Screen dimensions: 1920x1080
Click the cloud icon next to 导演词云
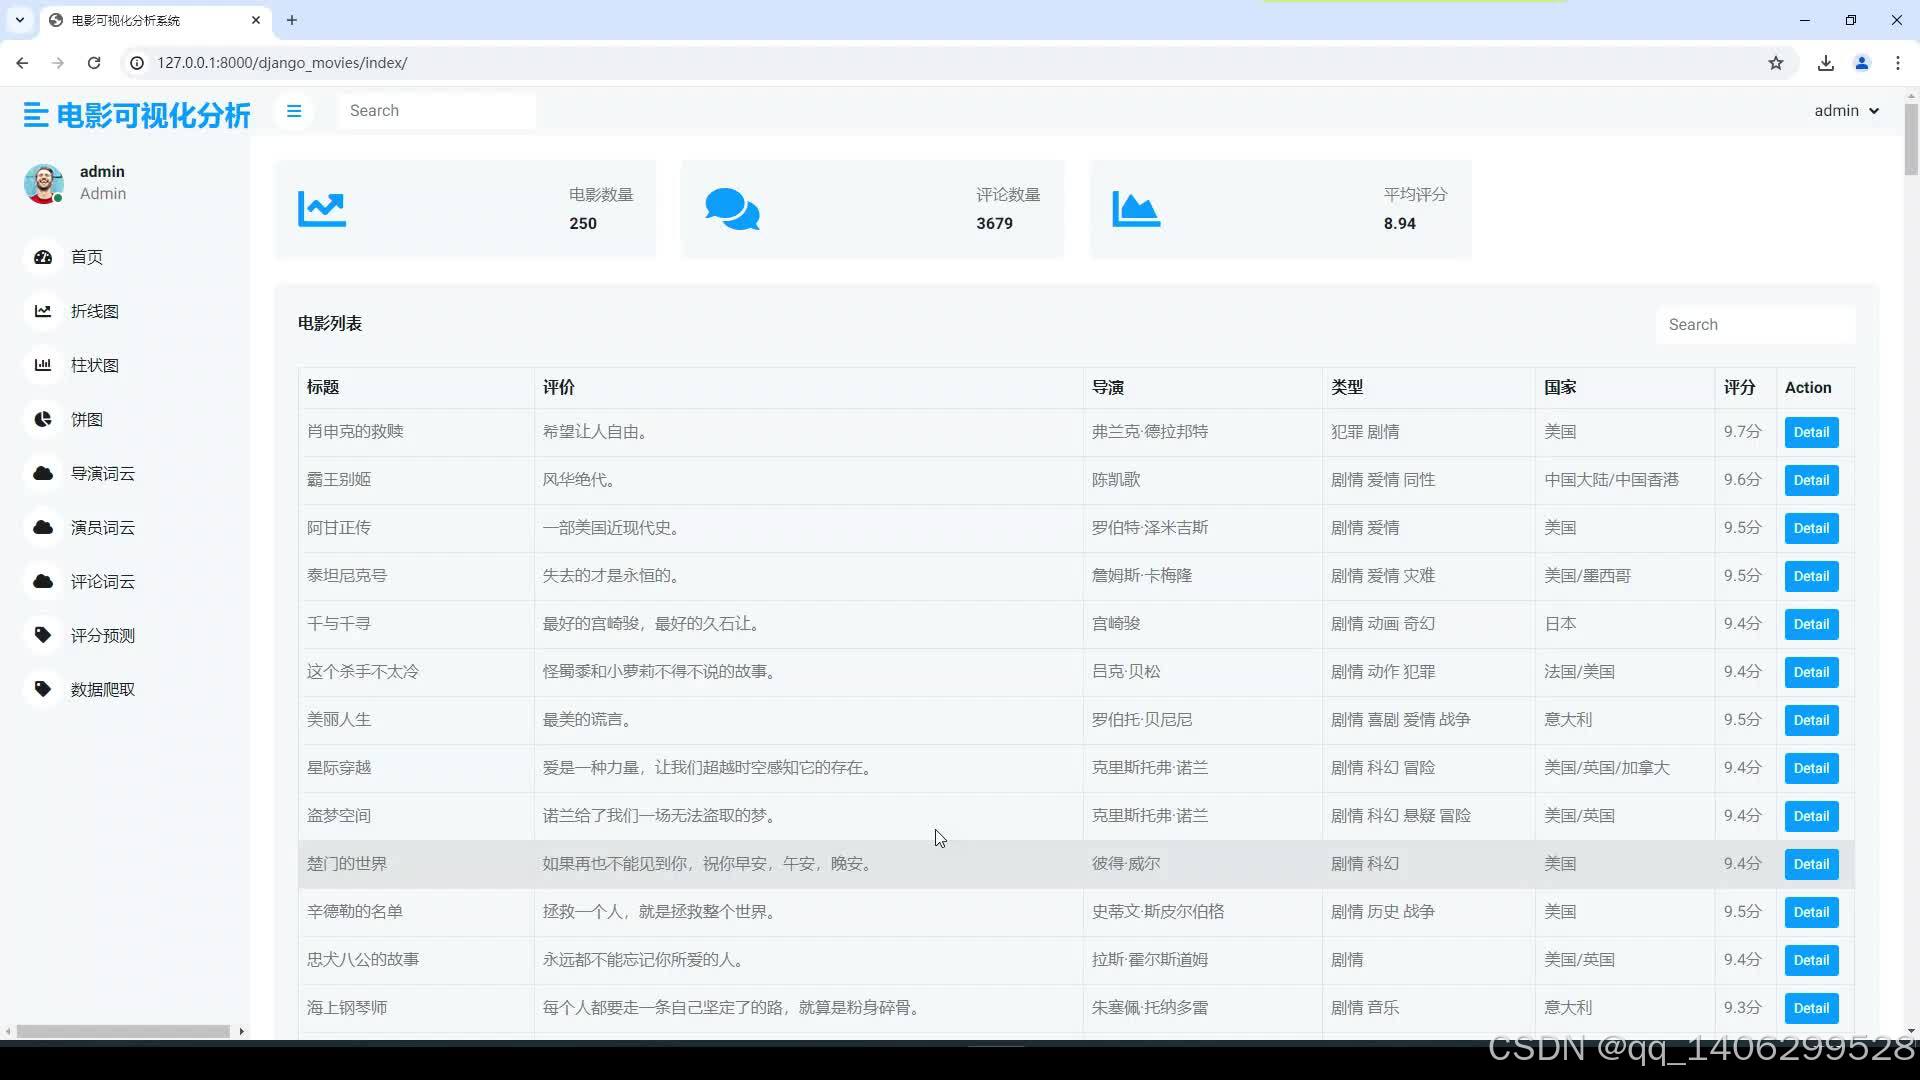point(43,473)
